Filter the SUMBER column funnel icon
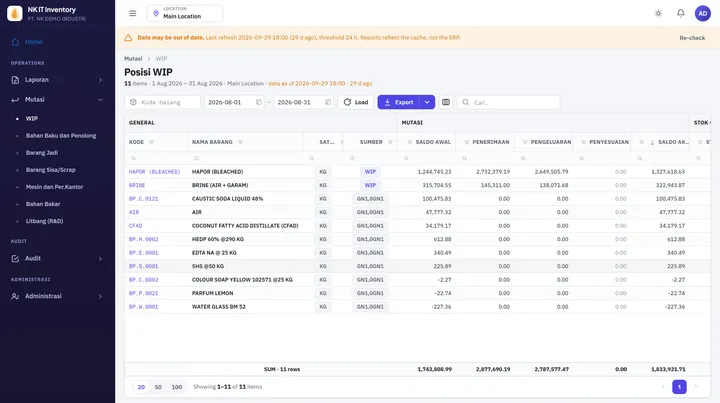720x403 pixels. tap(390, 142)
